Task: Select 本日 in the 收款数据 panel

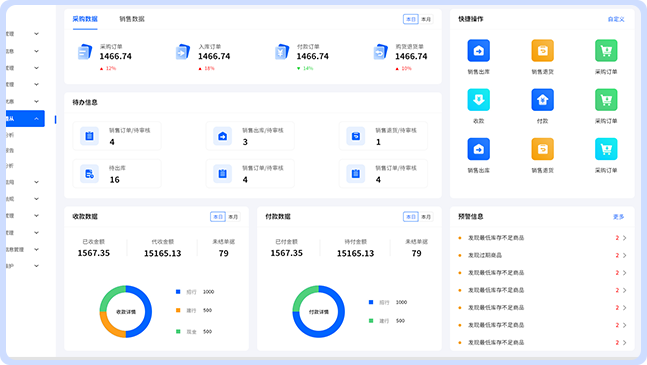Action: (x=218, y=217)
